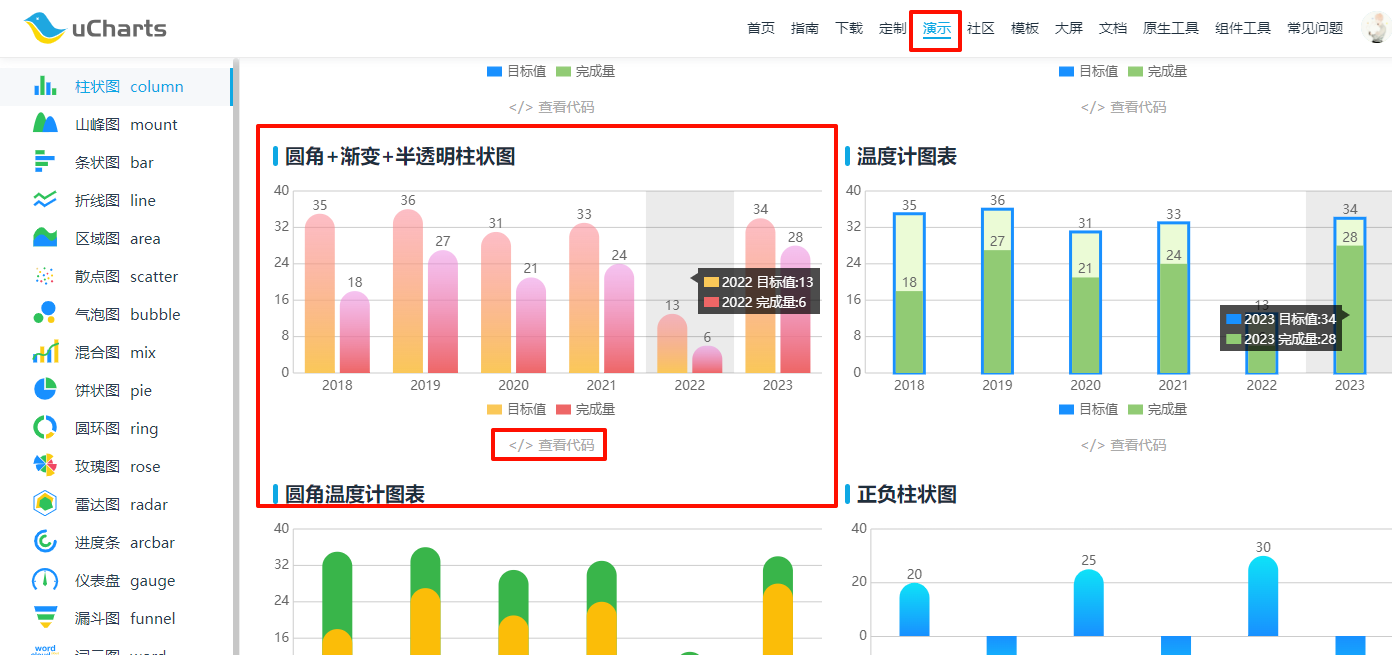This screenshot has height=655, width=1392.
Task: Switch to the 演示 demo tab
Action: pyautogui.click(x=937, y=28)
